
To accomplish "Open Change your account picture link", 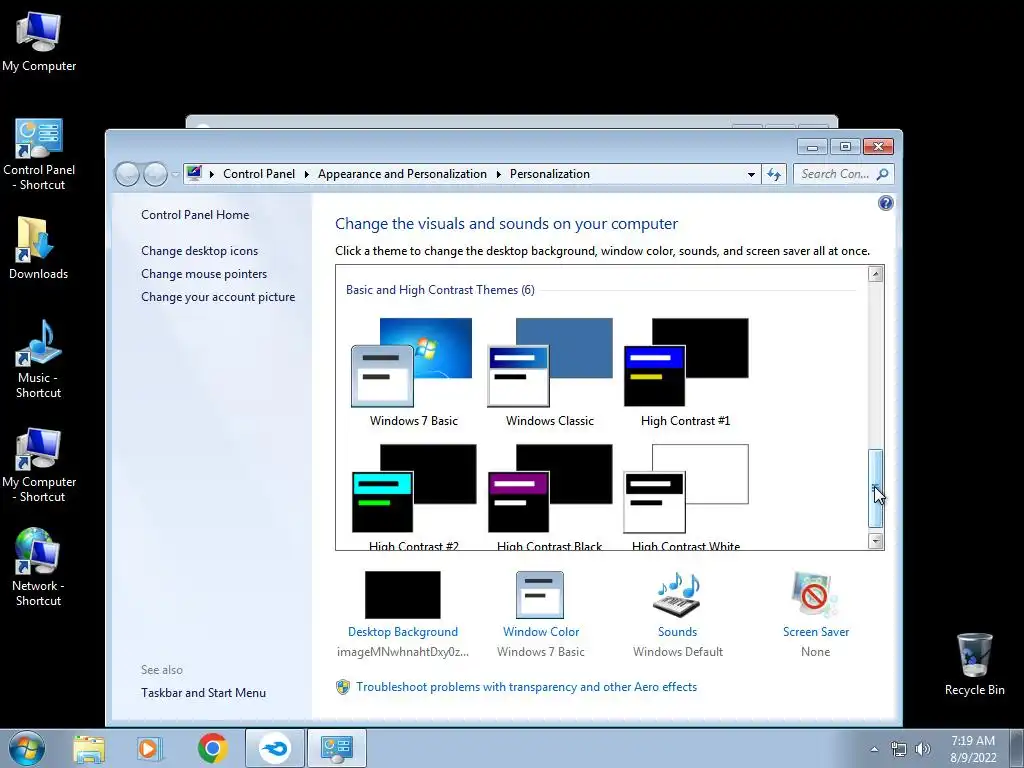I will click(x=218, y=296).
